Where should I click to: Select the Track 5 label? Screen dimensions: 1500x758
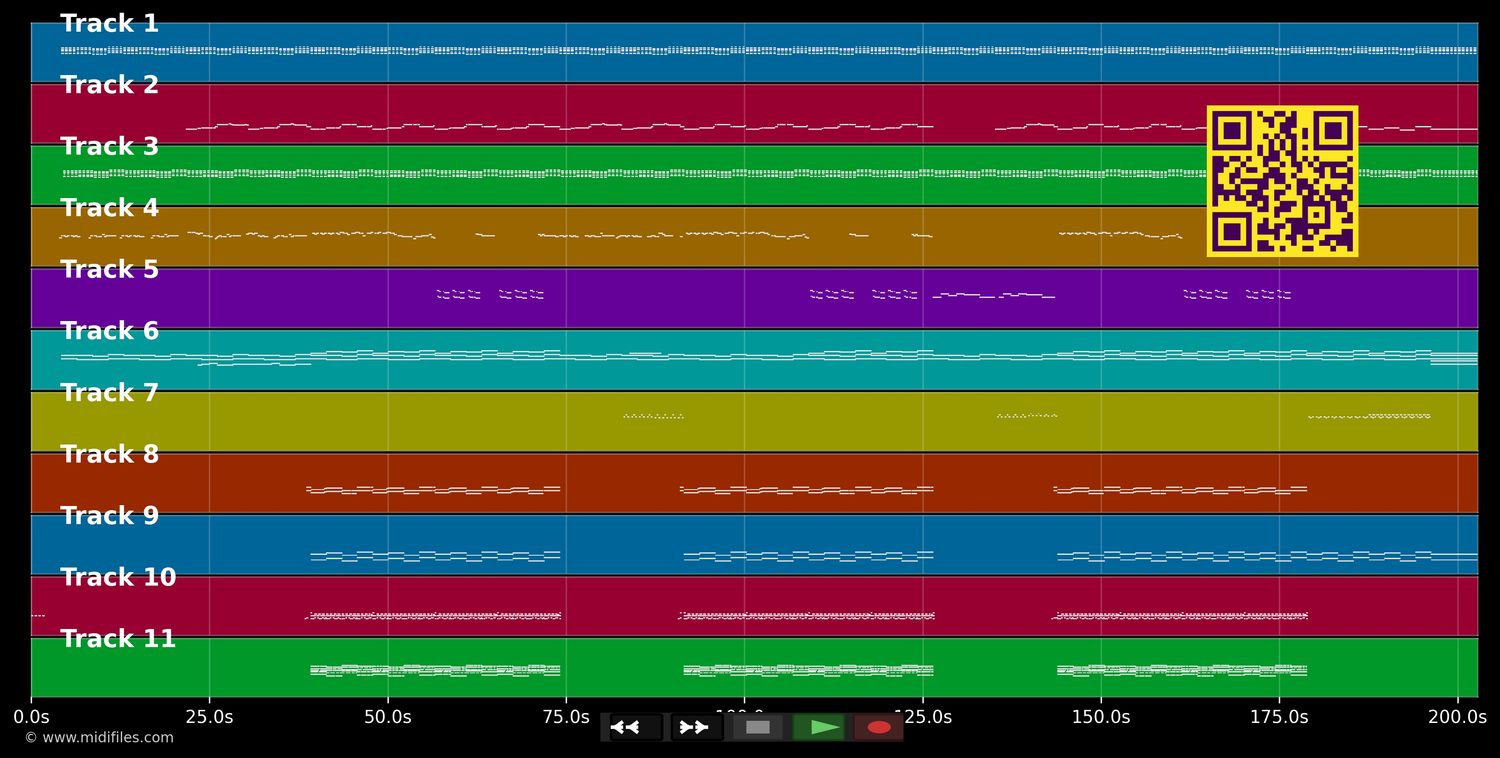(x=109, y=270)
